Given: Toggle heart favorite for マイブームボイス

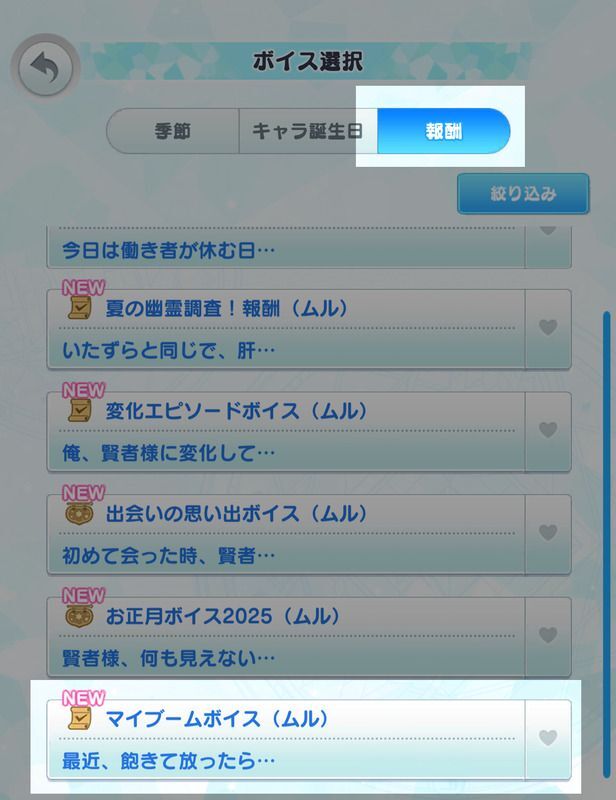Looking at the screenshot, I should 548,737.
